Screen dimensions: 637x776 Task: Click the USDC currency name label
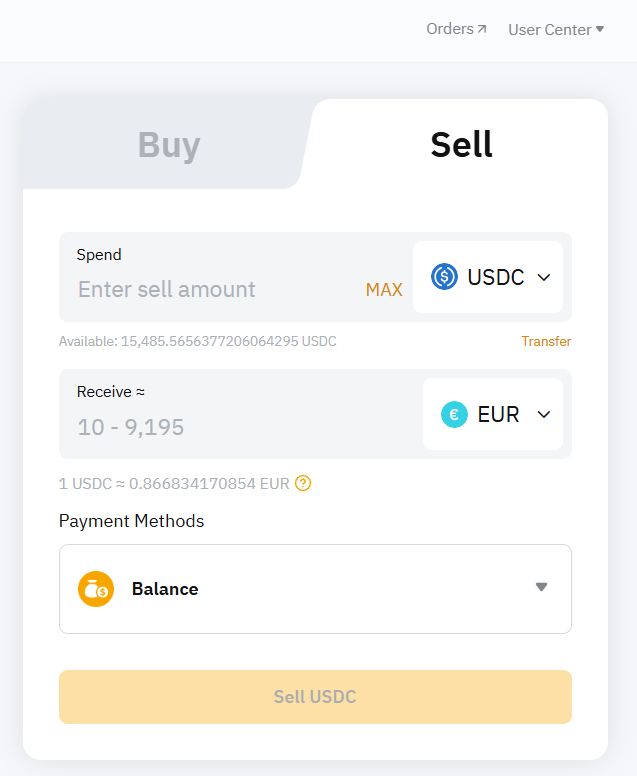pos(495,277)
